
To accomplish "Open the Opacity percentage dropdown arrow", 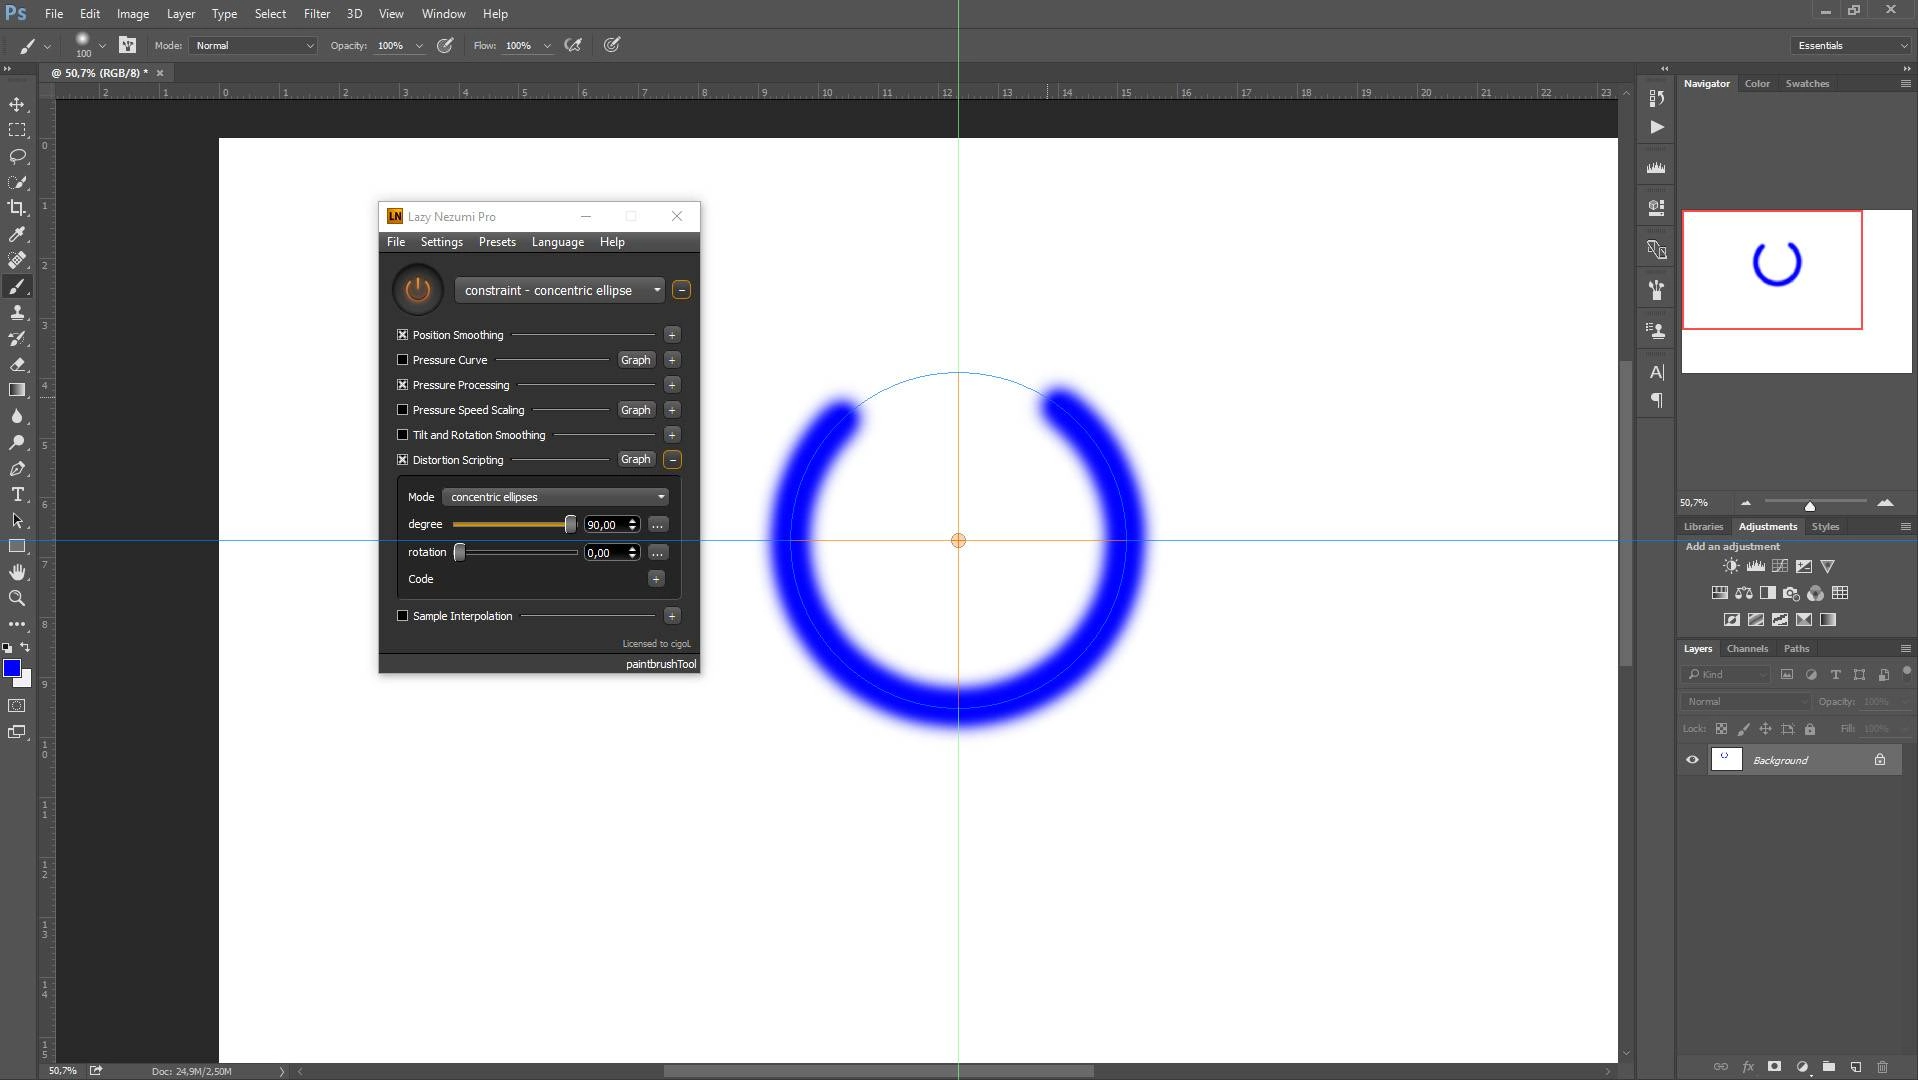I will (419, 46).
